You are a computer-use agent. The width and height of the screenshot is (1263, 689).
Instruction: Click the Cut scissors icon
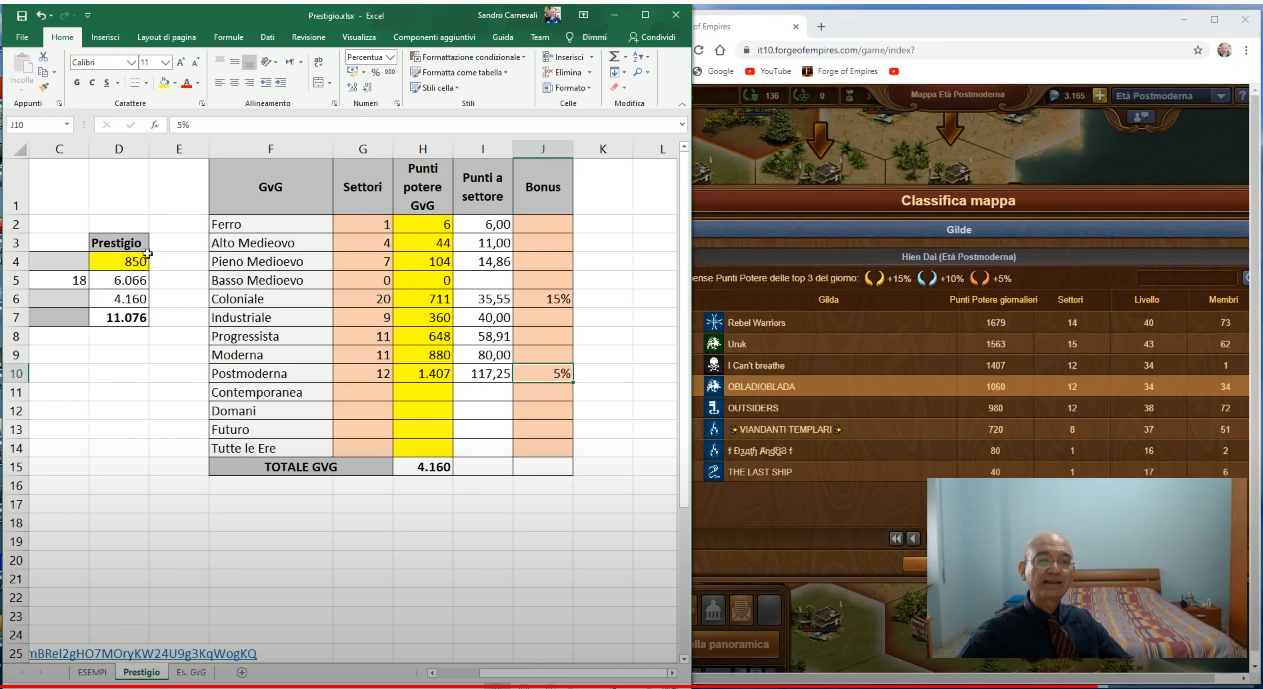tap(45, 59)
